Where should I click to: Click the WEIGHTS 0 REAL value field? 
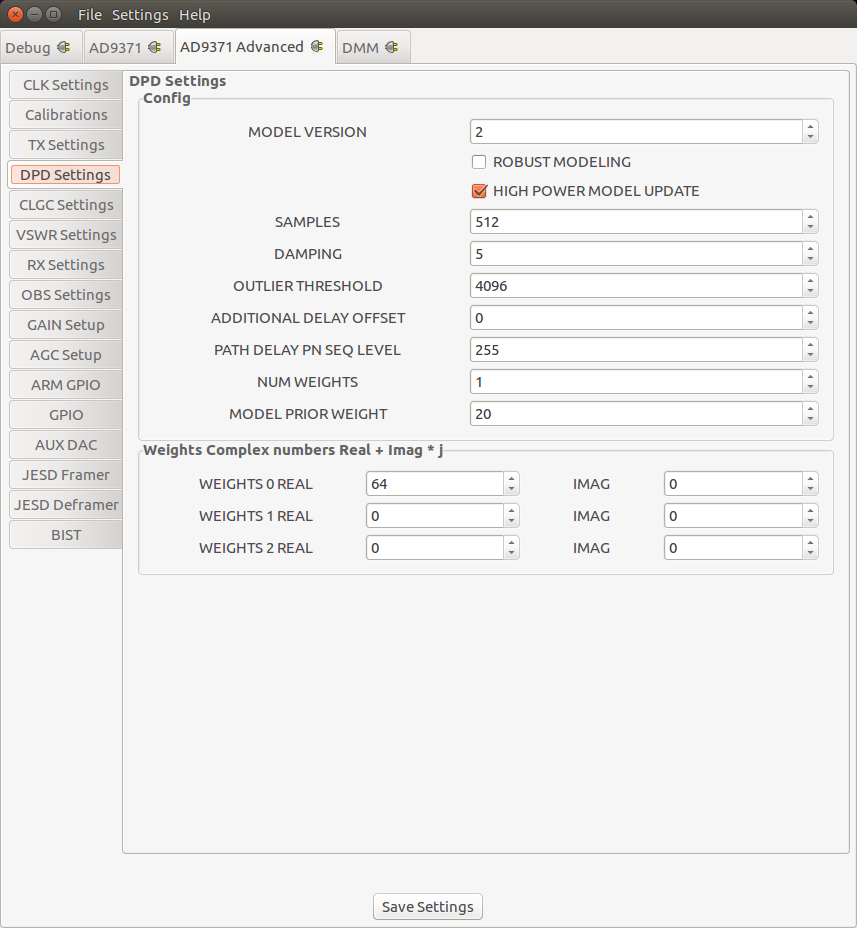click(x=430, y=483)
